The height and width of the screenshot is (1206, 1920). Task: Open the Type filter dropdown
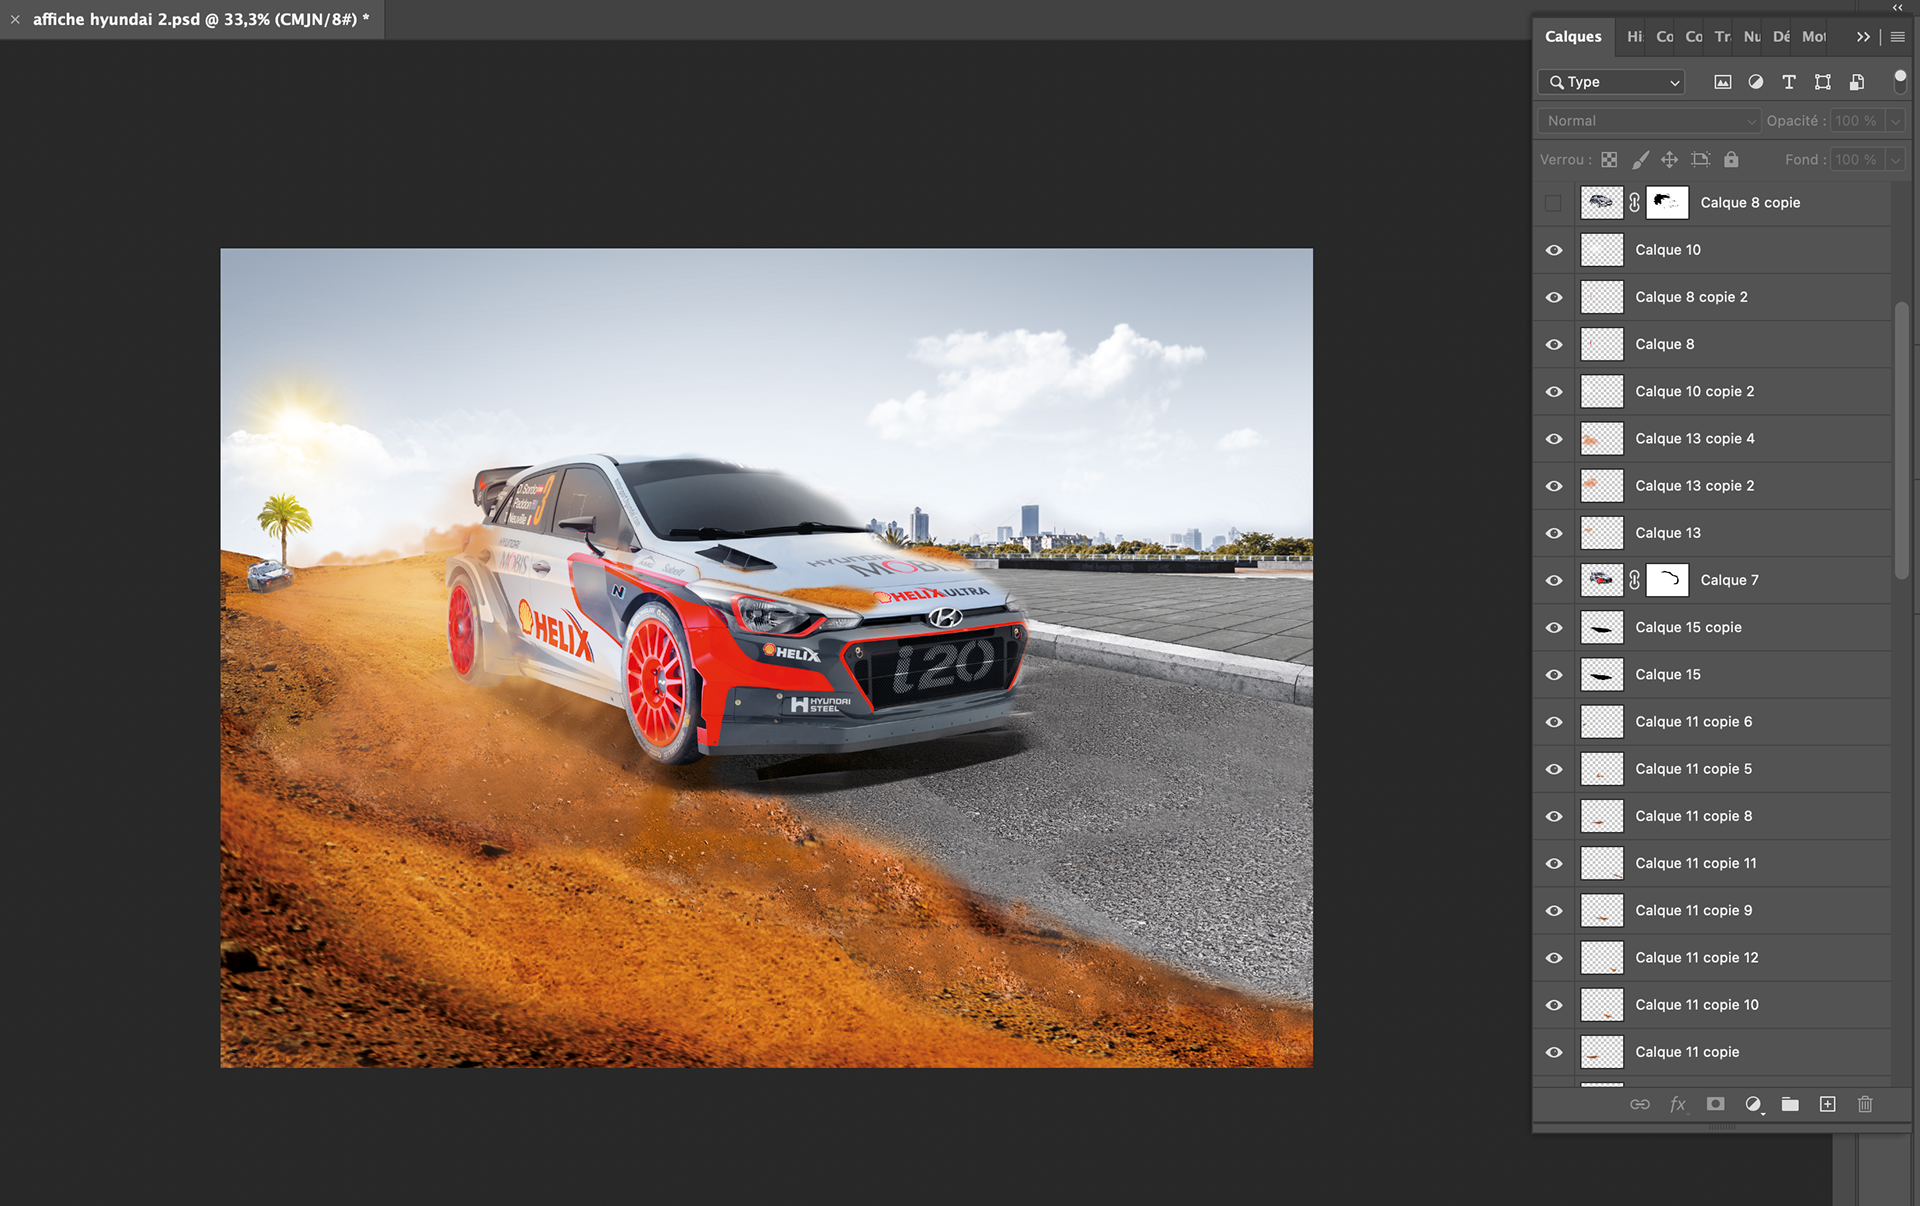click(1611, 82)
